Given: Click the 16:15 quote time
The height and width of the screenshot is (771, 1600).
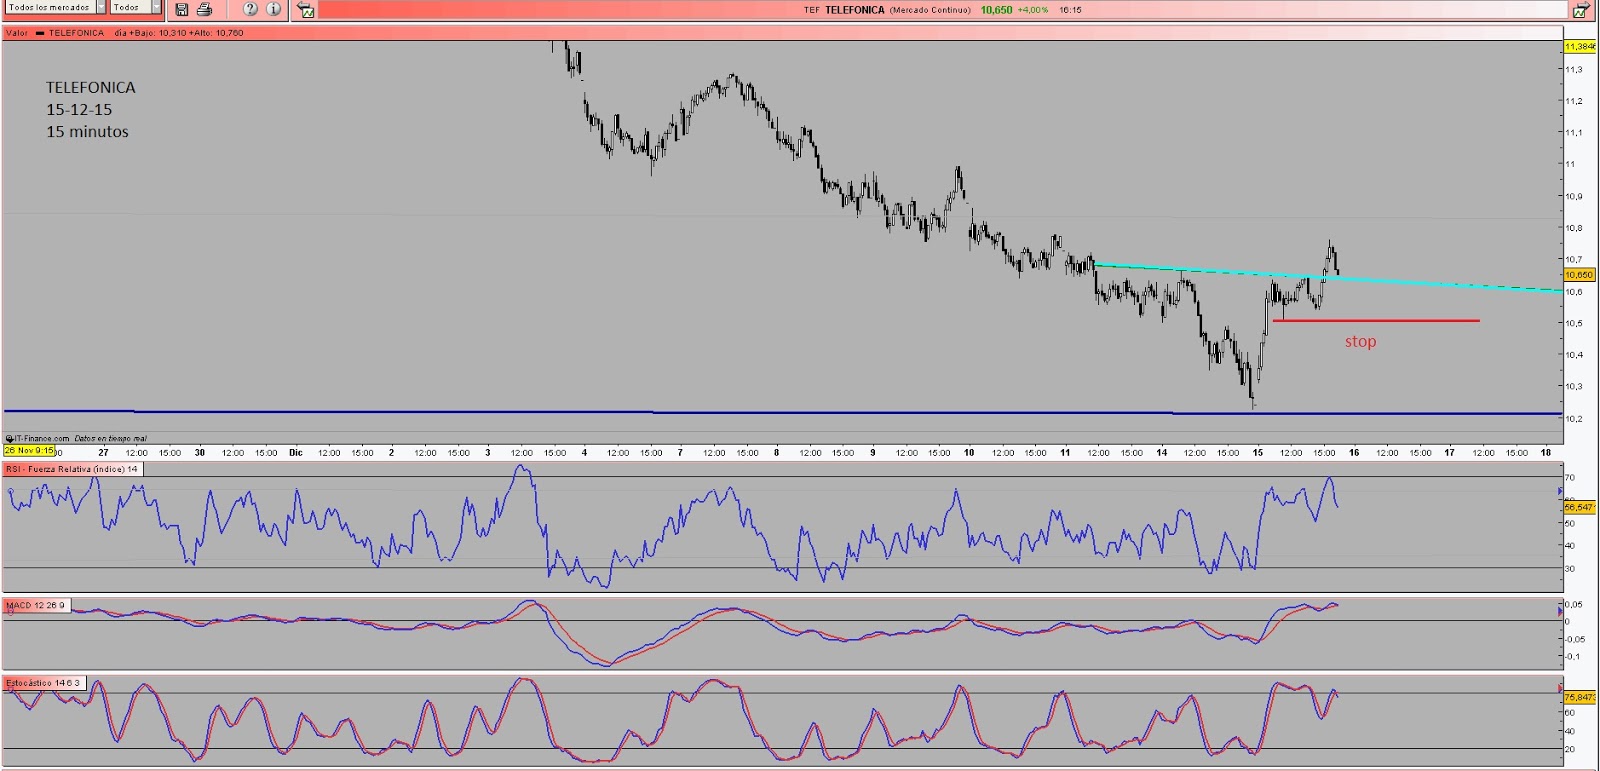Looking at the screenshot, I should pos(1070,10).
